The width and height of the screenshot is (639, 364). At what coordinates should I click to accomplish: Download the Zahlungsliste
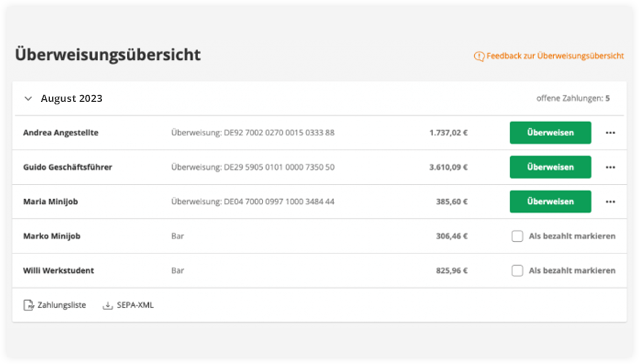[x=62, y=305]
